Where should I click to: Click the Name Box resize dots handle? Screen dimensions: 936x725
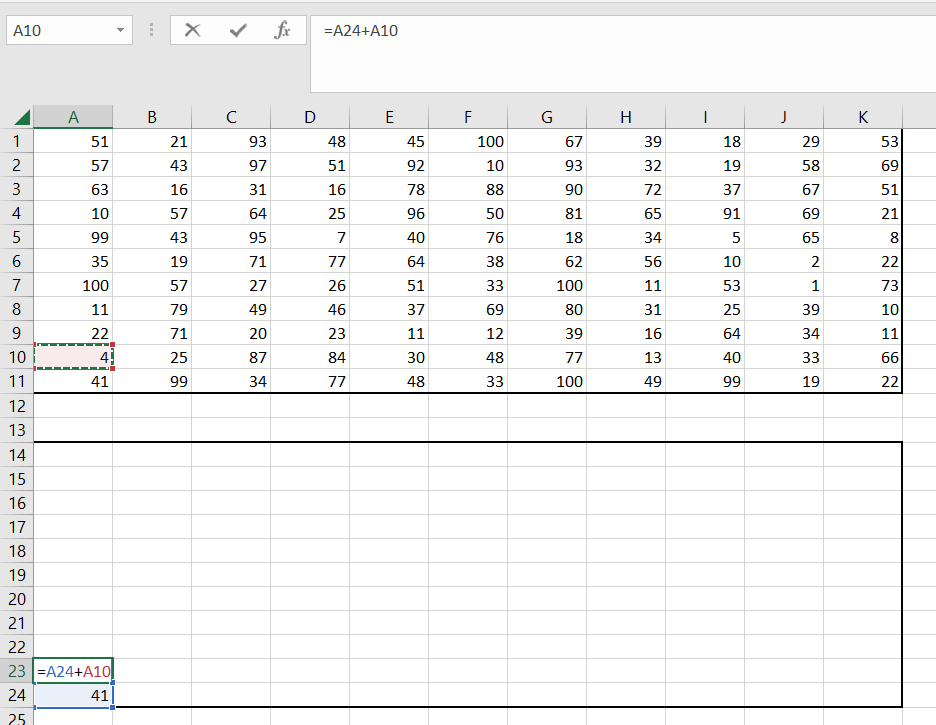[151, 31]
